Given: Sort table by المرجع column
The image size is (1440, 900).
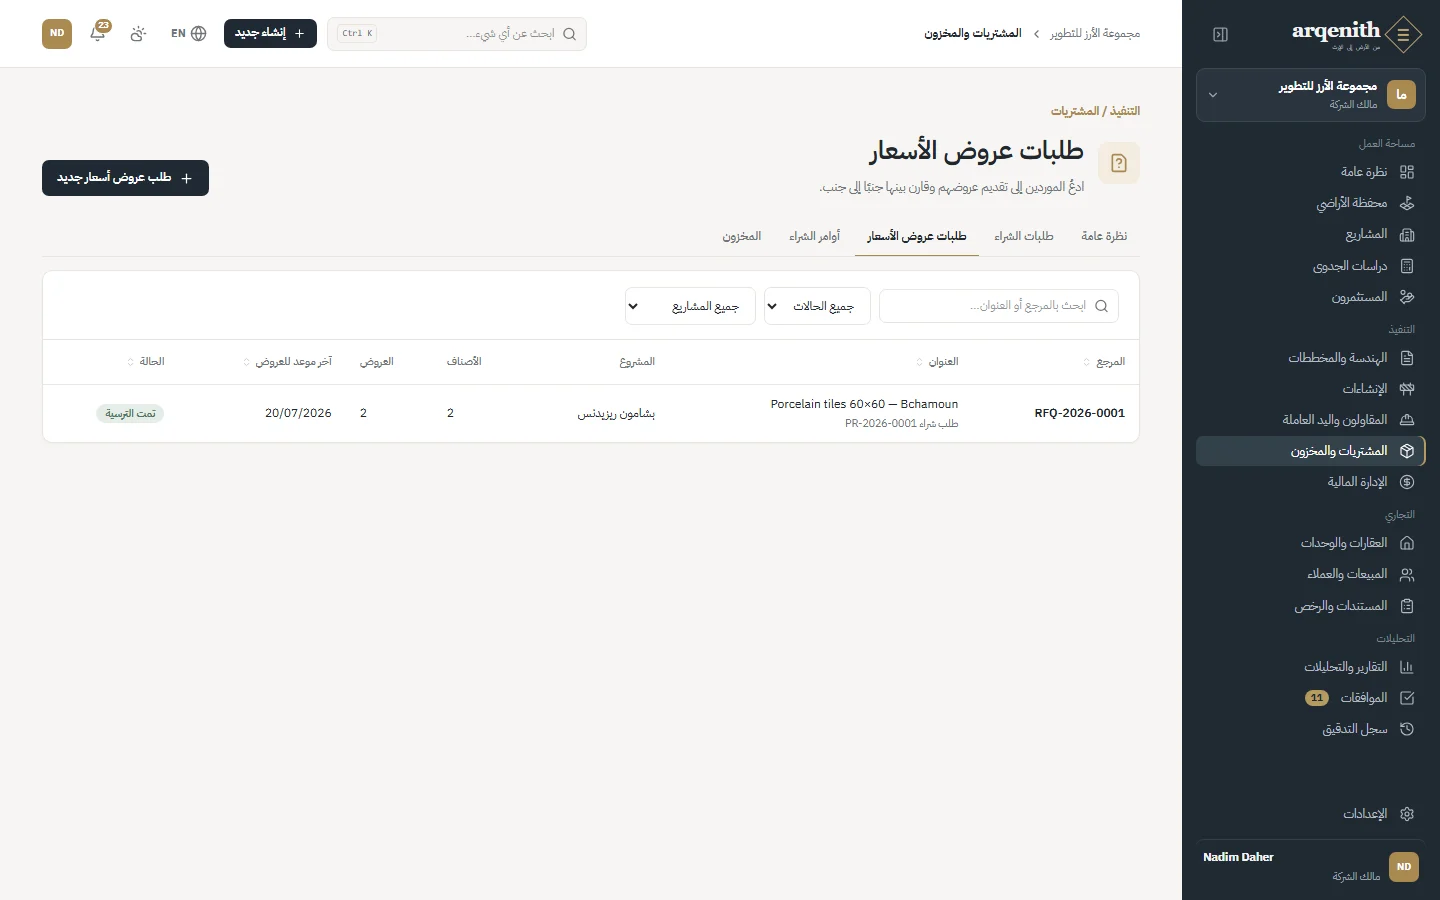Looking at the screenshot, I should coord(1104,362).
